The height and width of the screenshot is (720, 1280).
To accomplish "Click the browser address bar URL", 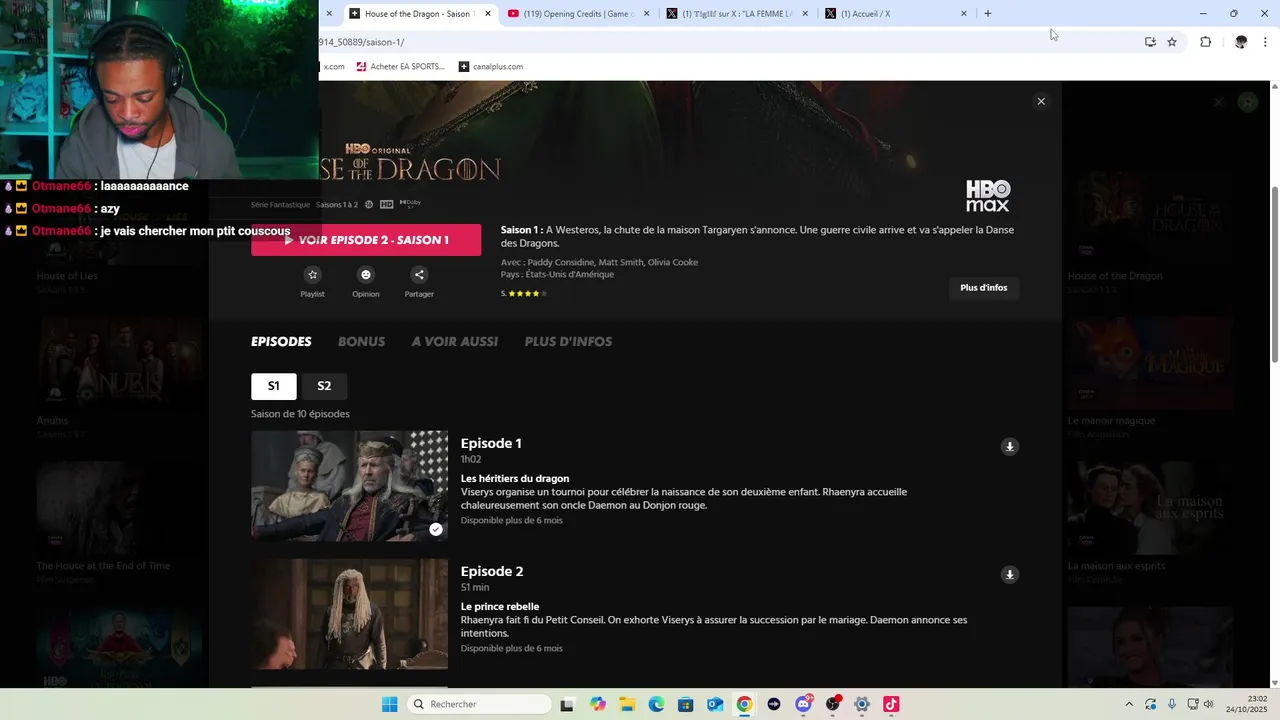I will coord(362,42).
